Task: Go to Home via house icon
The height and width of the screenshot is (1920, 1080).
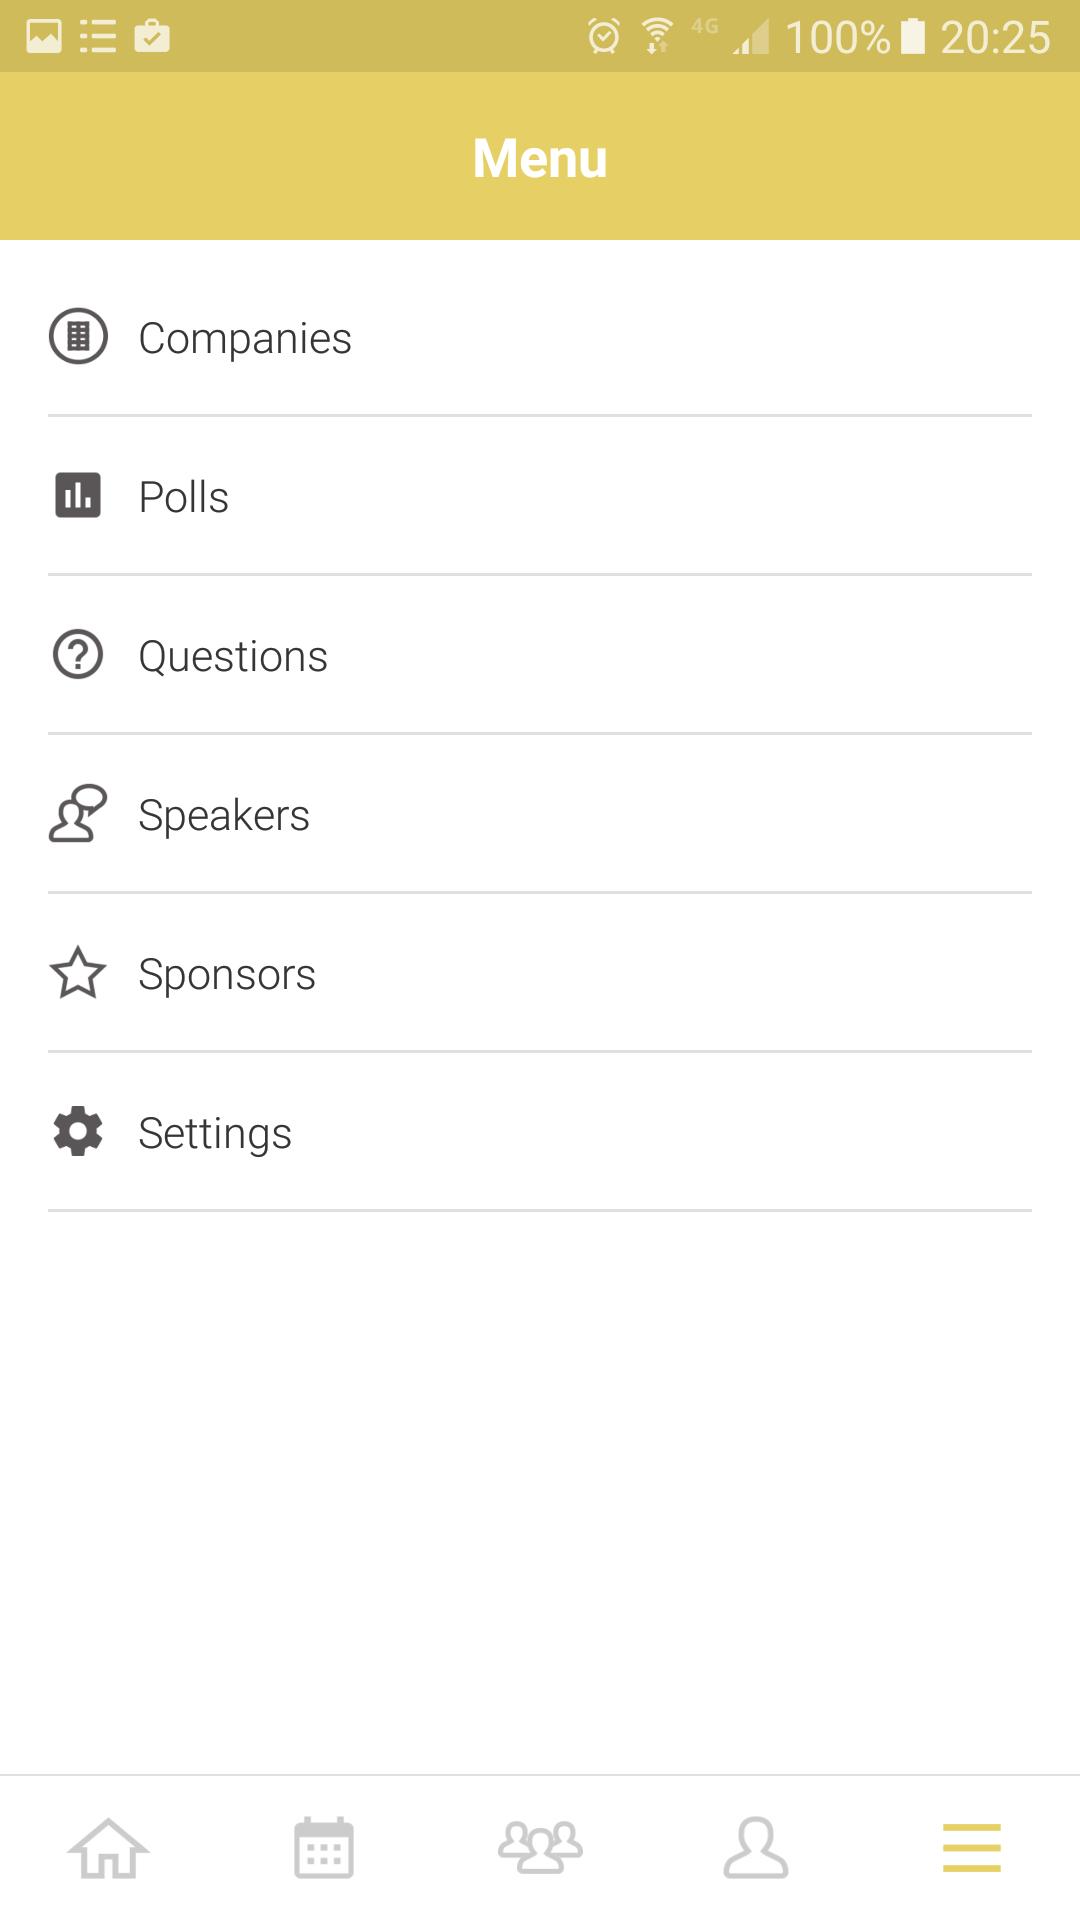Action: coord(108,1848)
